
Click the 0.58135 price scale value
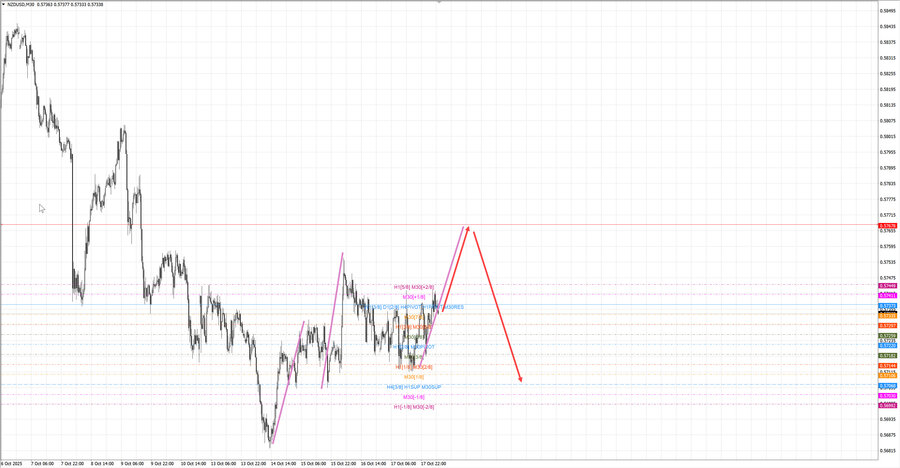click(888, 105)
